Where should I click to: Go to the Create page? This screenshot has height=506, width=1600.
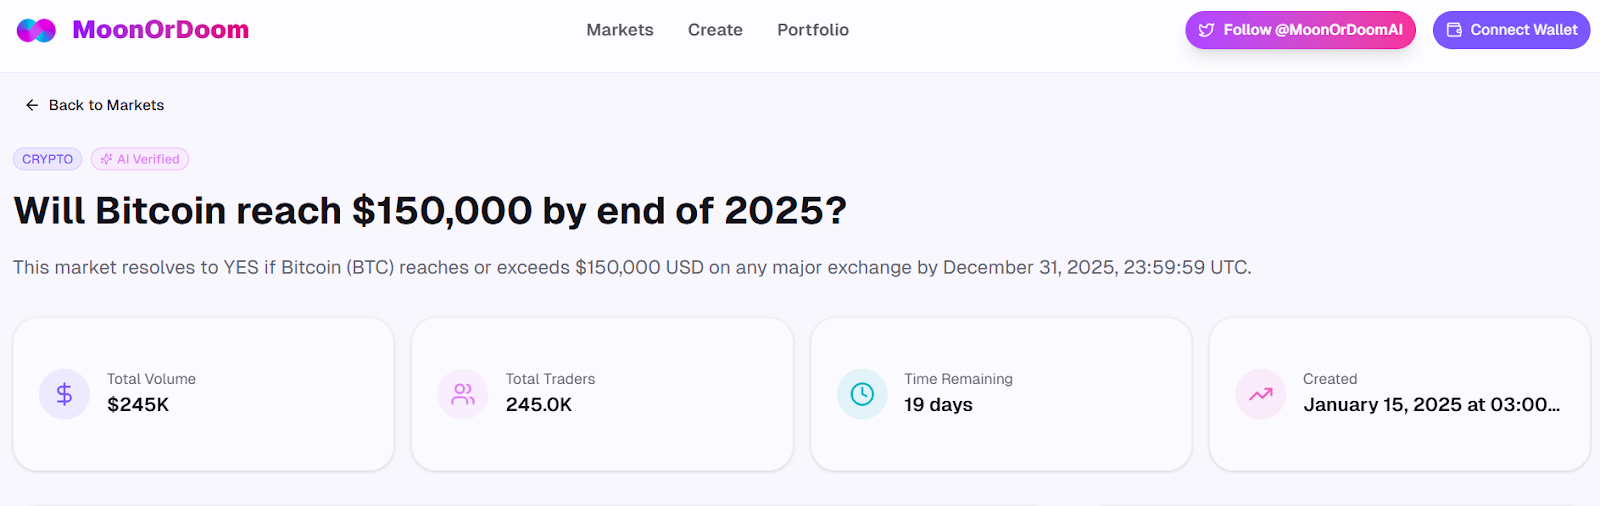point(715,30)
